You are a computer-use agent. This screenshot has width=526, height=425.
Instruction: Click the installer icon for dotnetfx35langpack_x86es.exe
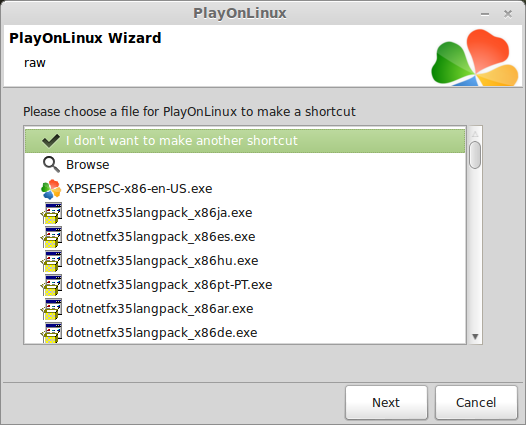[x=51, y=237]
